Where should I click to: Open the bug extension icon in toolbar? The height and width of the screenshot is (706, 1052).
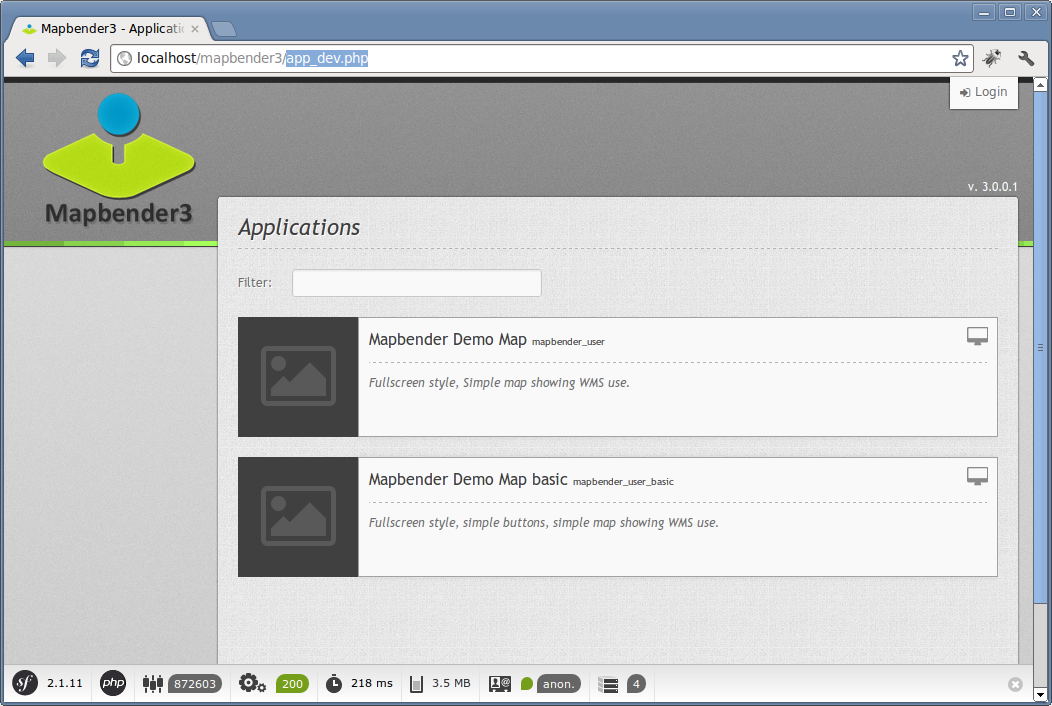coord(992,58)
